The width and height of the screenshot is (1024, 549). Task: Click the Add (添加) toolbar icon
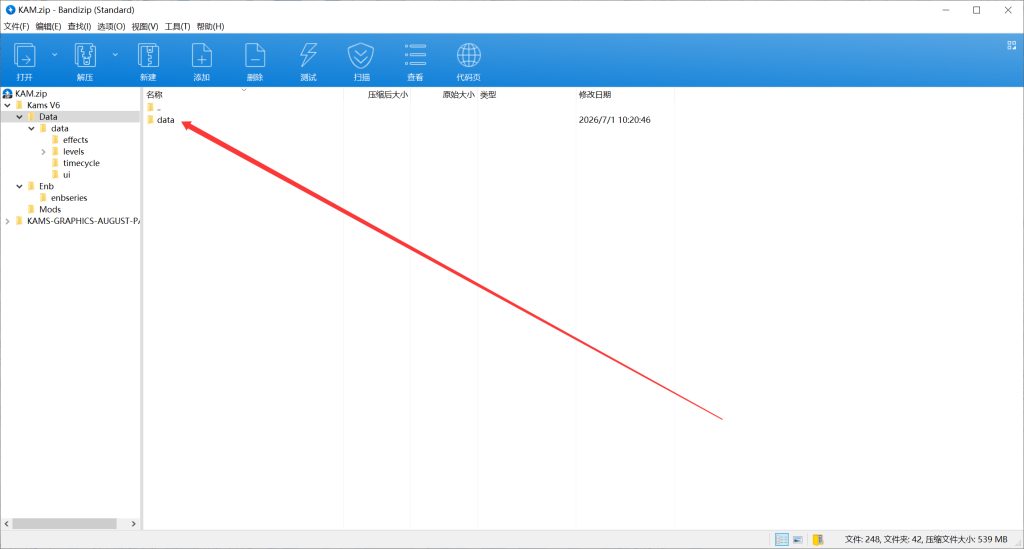(x=201, y=56)
